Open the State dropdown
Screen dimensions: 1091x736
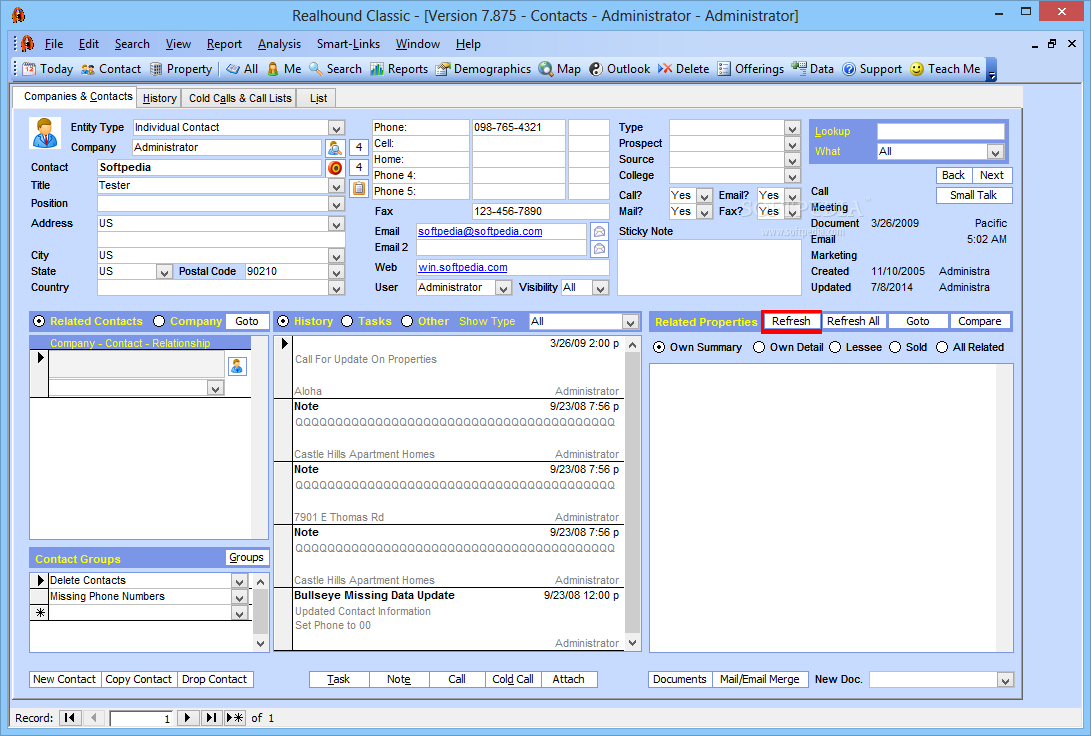click(164, 272)
